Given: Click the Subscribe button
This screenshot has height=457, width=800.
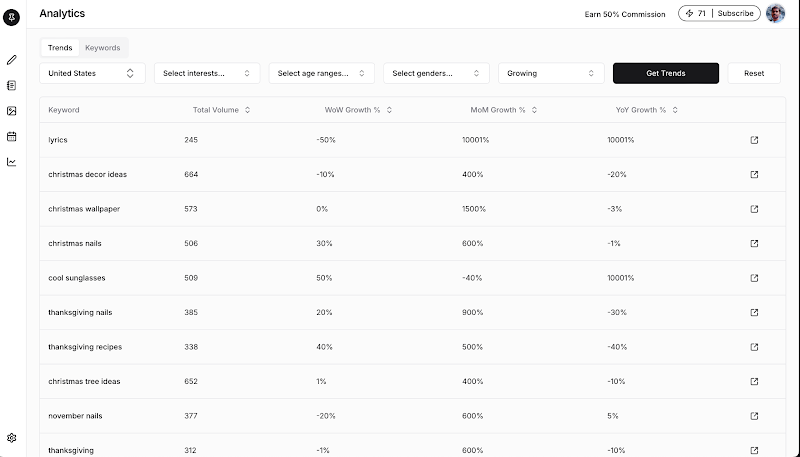Looking at the screenshot, I should point(735,14).
